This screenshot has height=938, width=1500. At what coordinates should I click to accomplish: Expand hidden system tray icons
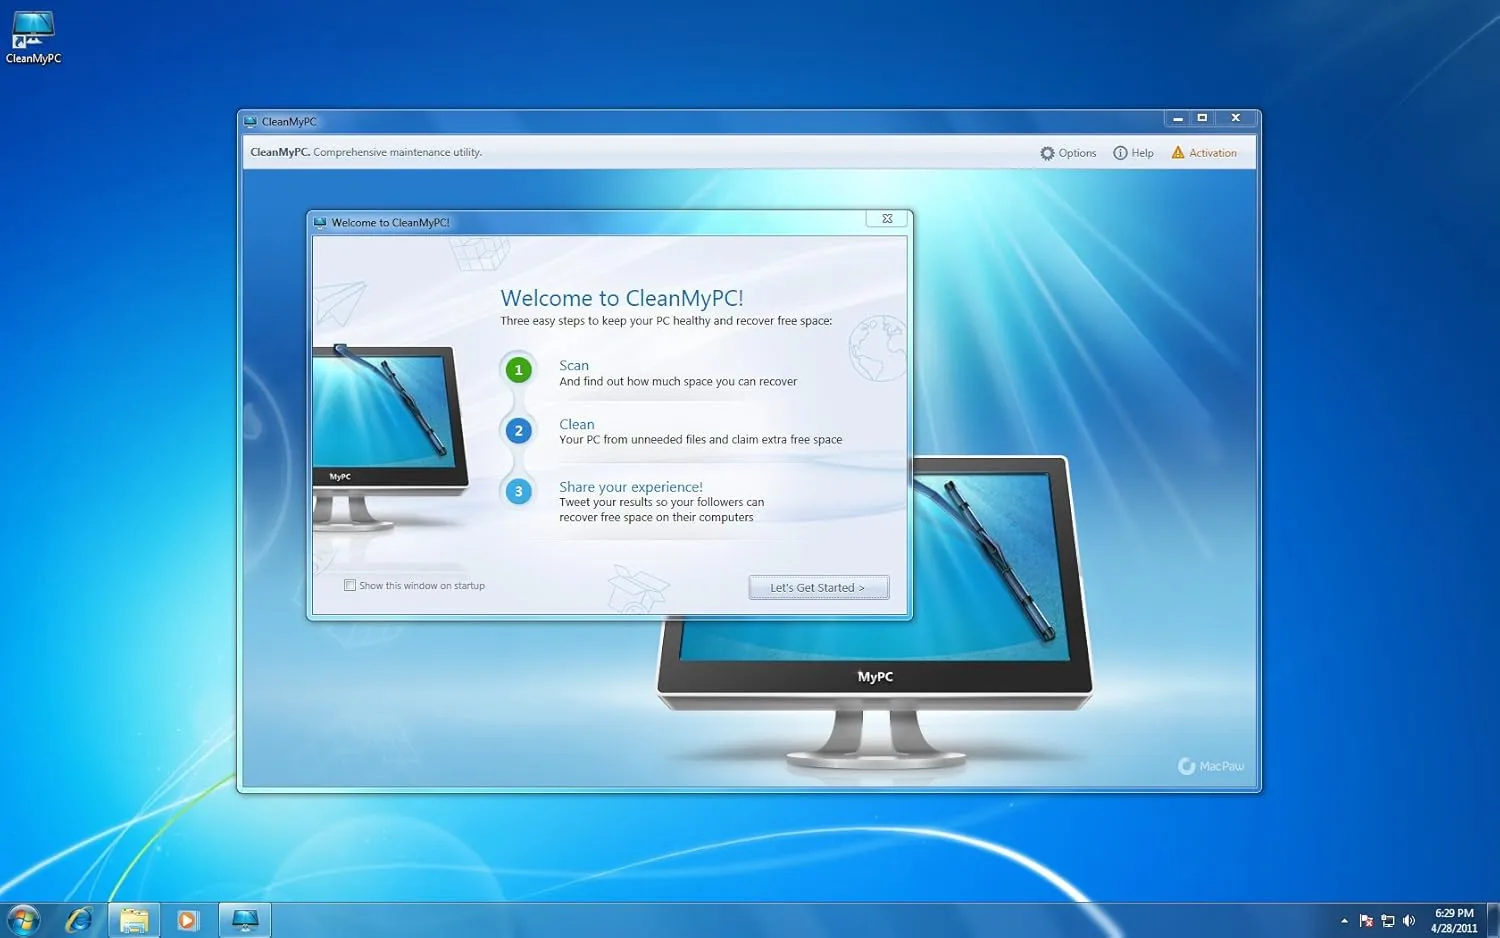1344,919
